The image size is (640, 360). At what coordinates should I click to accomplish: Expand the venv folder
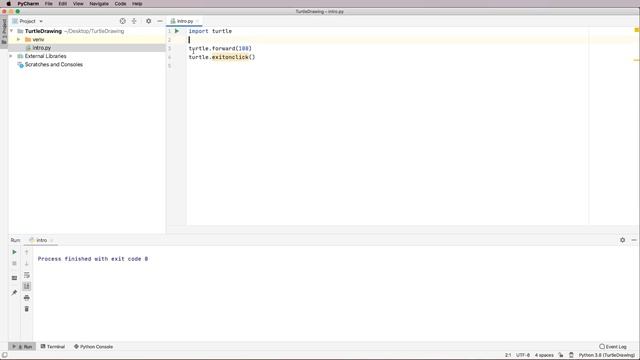[18, 40]
